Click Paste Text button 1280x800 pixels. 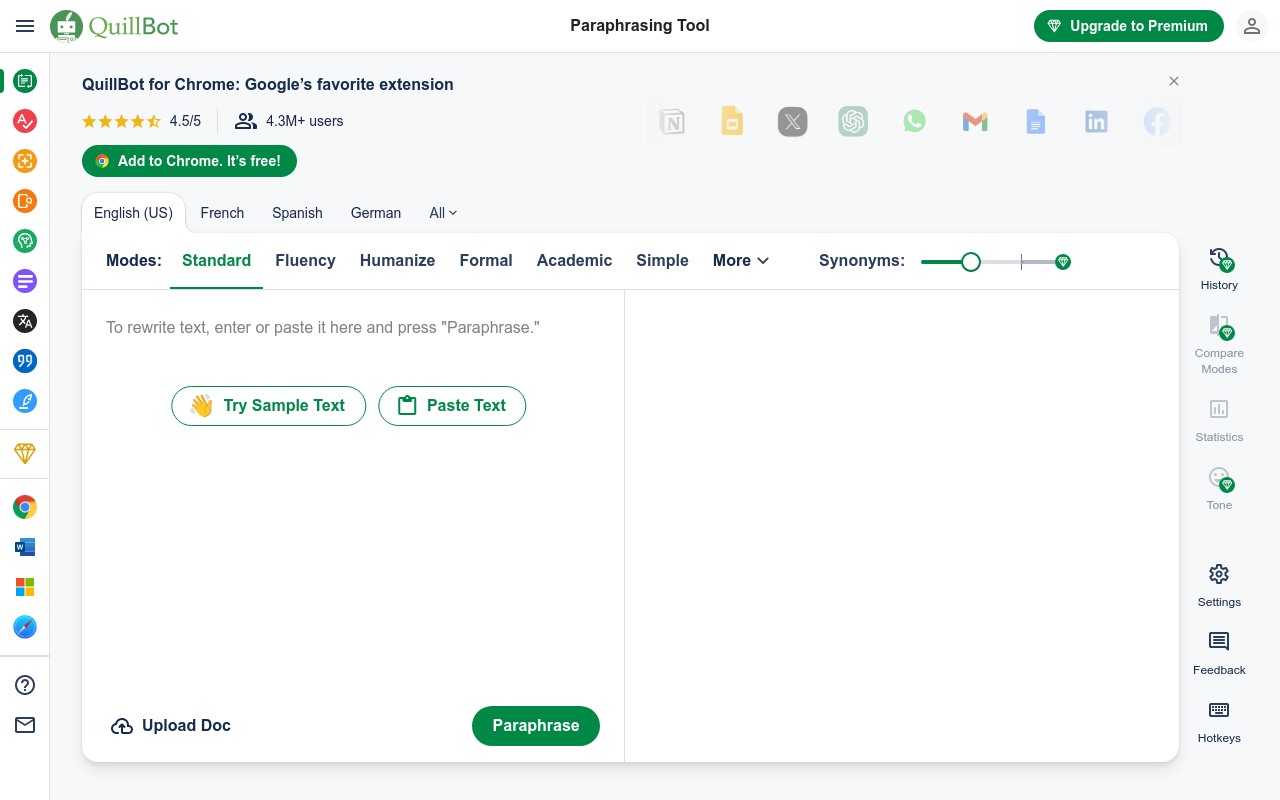tap(452, 406)
